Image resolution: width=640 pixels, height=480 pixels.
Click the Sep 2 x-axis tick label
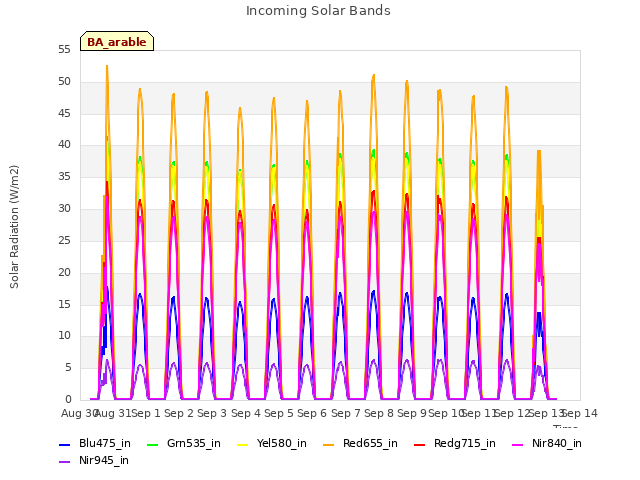(179, 413)
